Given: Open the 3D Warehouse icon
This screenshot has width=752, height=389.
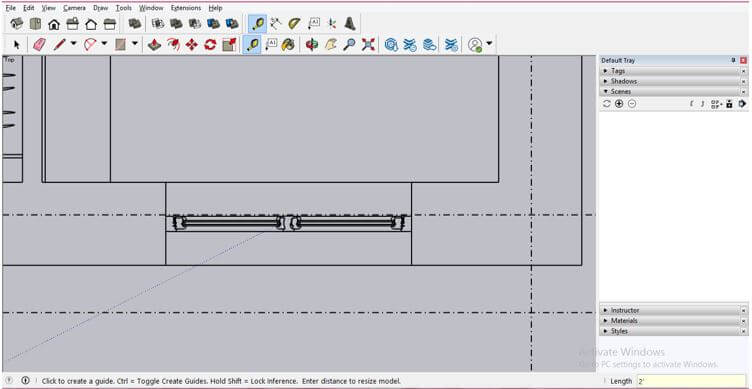Looking at the screenshot, I should pyautogui.click(x=391, y=45).
